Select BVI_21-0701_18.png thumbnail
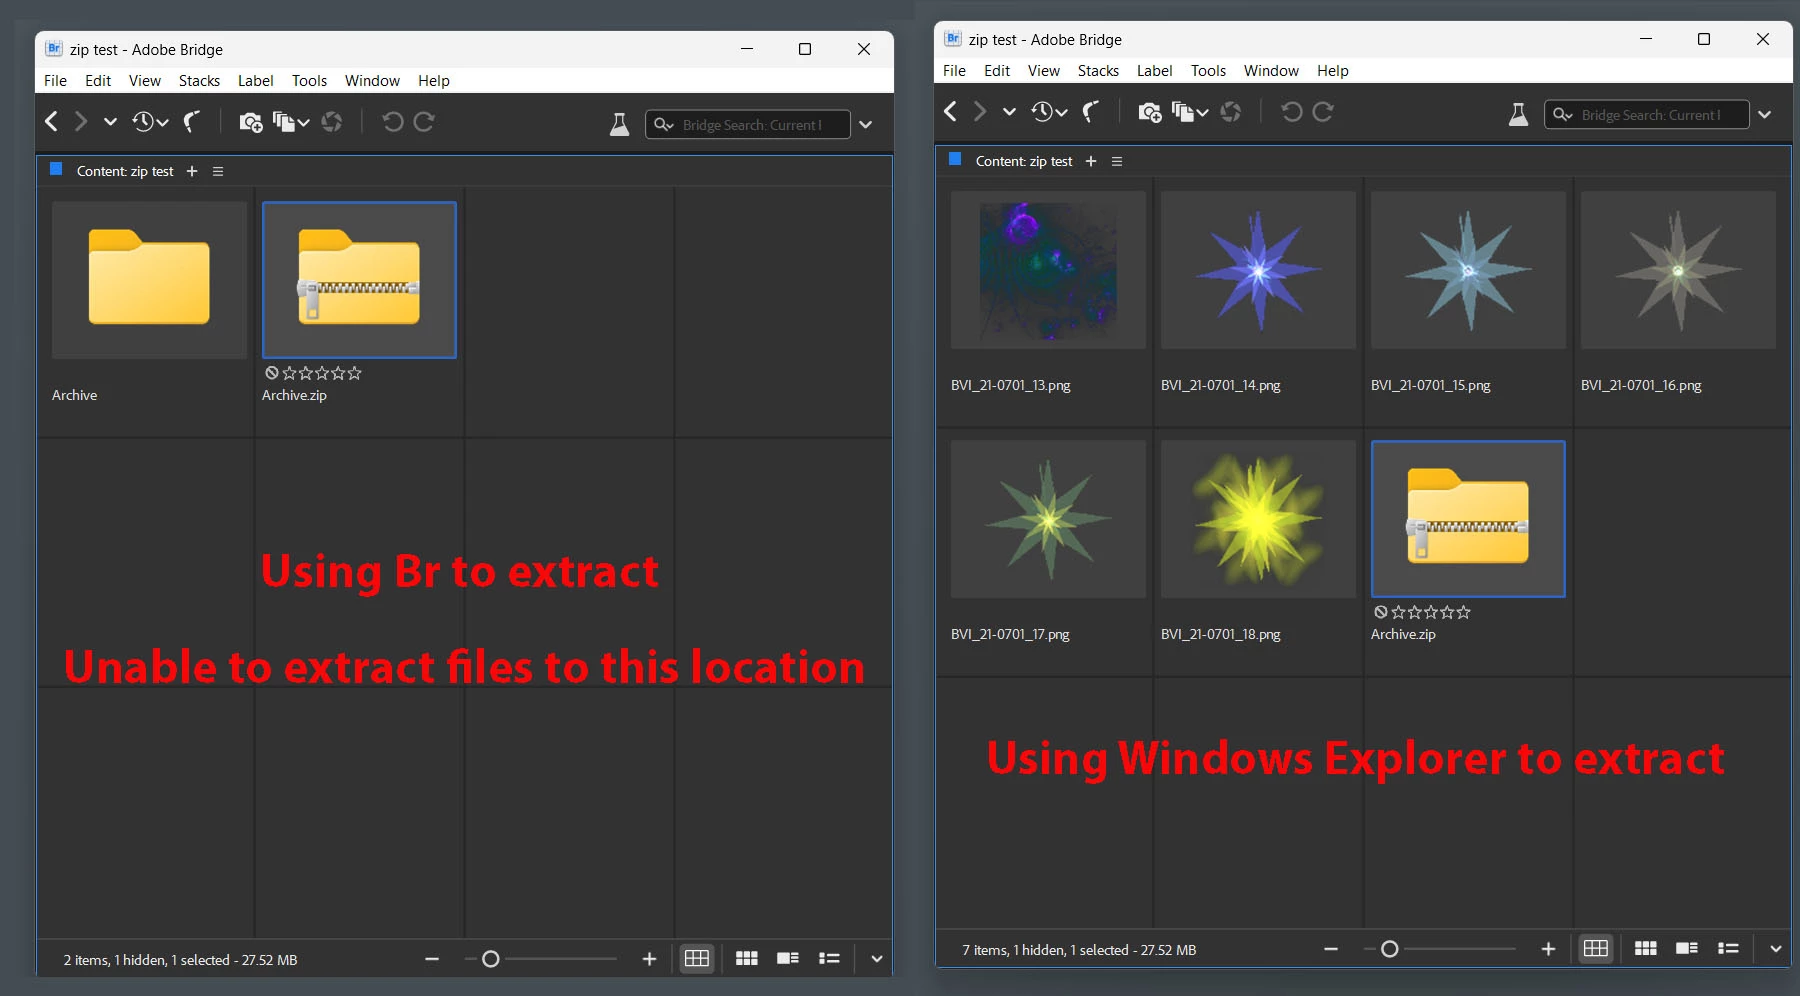The width and height of the screenshot is (1800, 996). click(1258, 519)
